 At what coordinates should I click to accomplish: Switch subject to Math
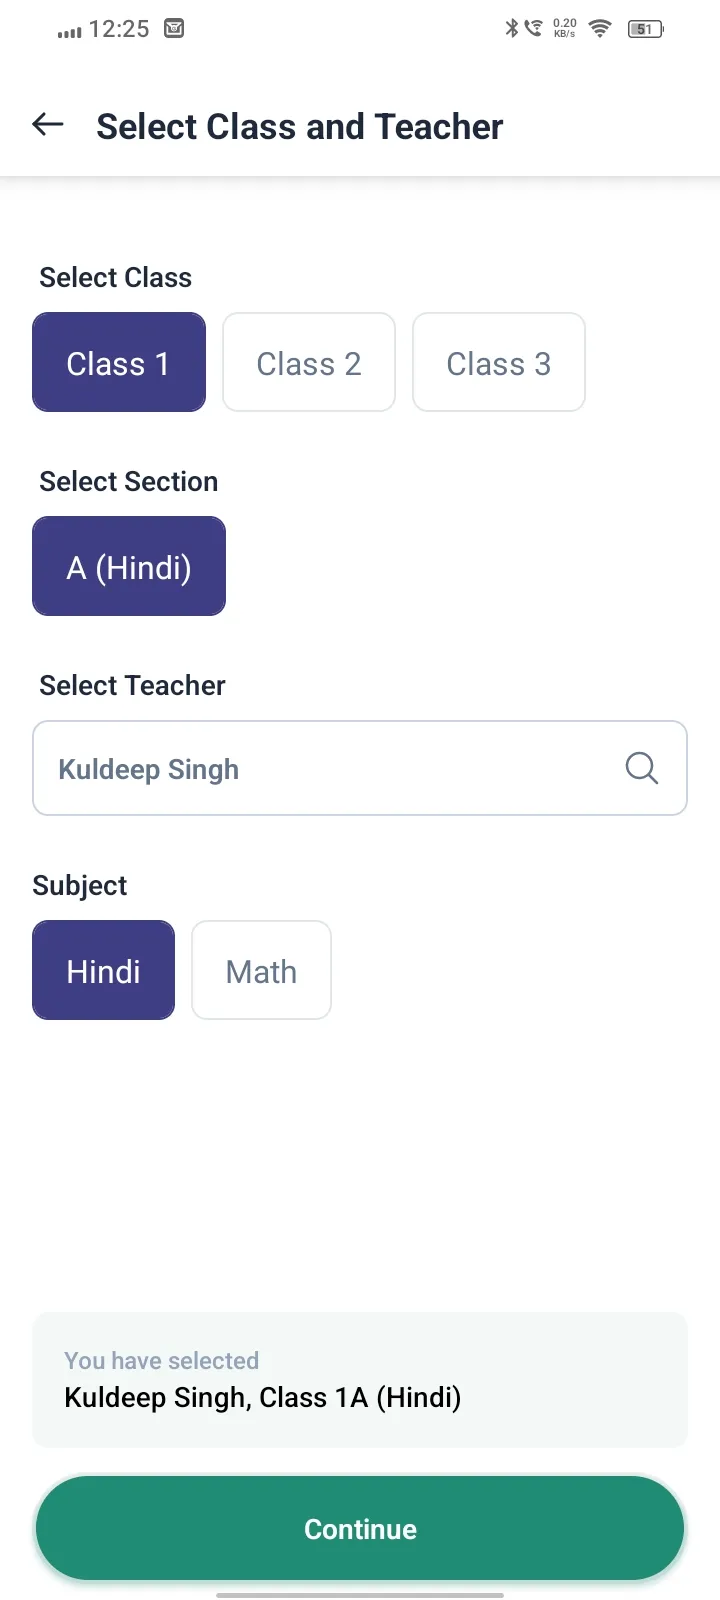coord(261,970)
